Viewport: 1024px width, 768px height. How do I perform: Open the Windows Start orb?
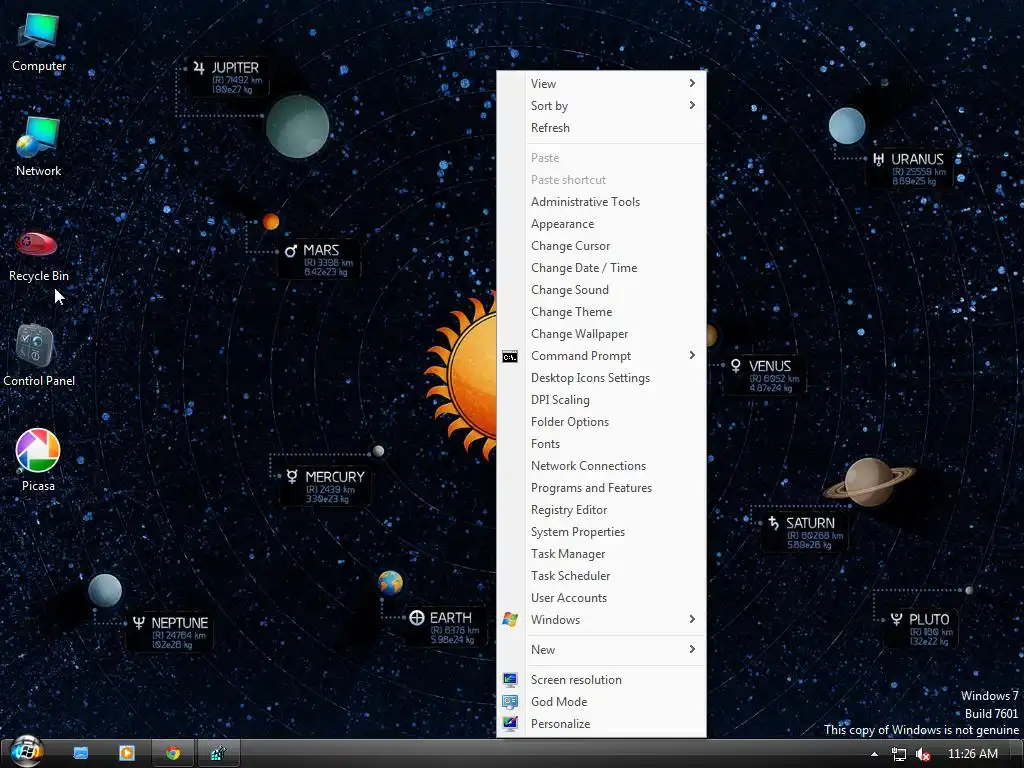point(27,752)
